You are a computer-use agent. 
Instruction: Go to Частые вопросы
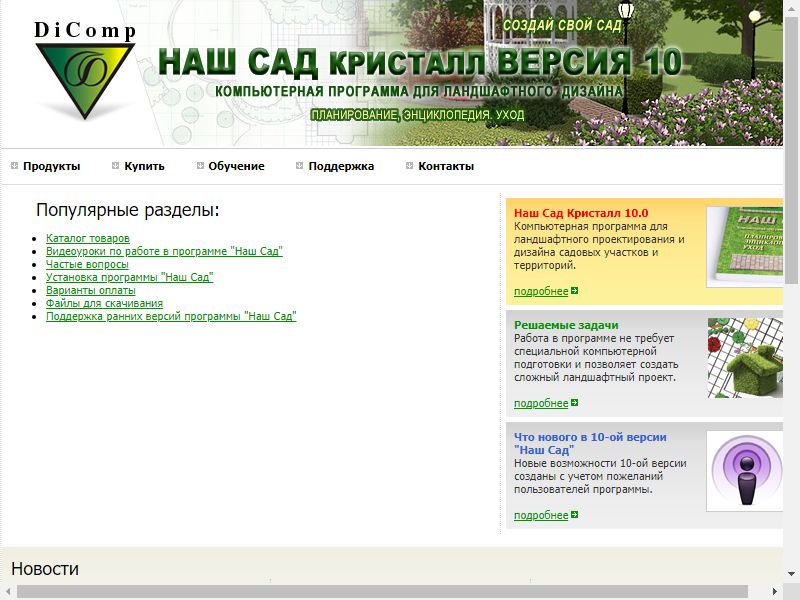[x=87, y=264]
